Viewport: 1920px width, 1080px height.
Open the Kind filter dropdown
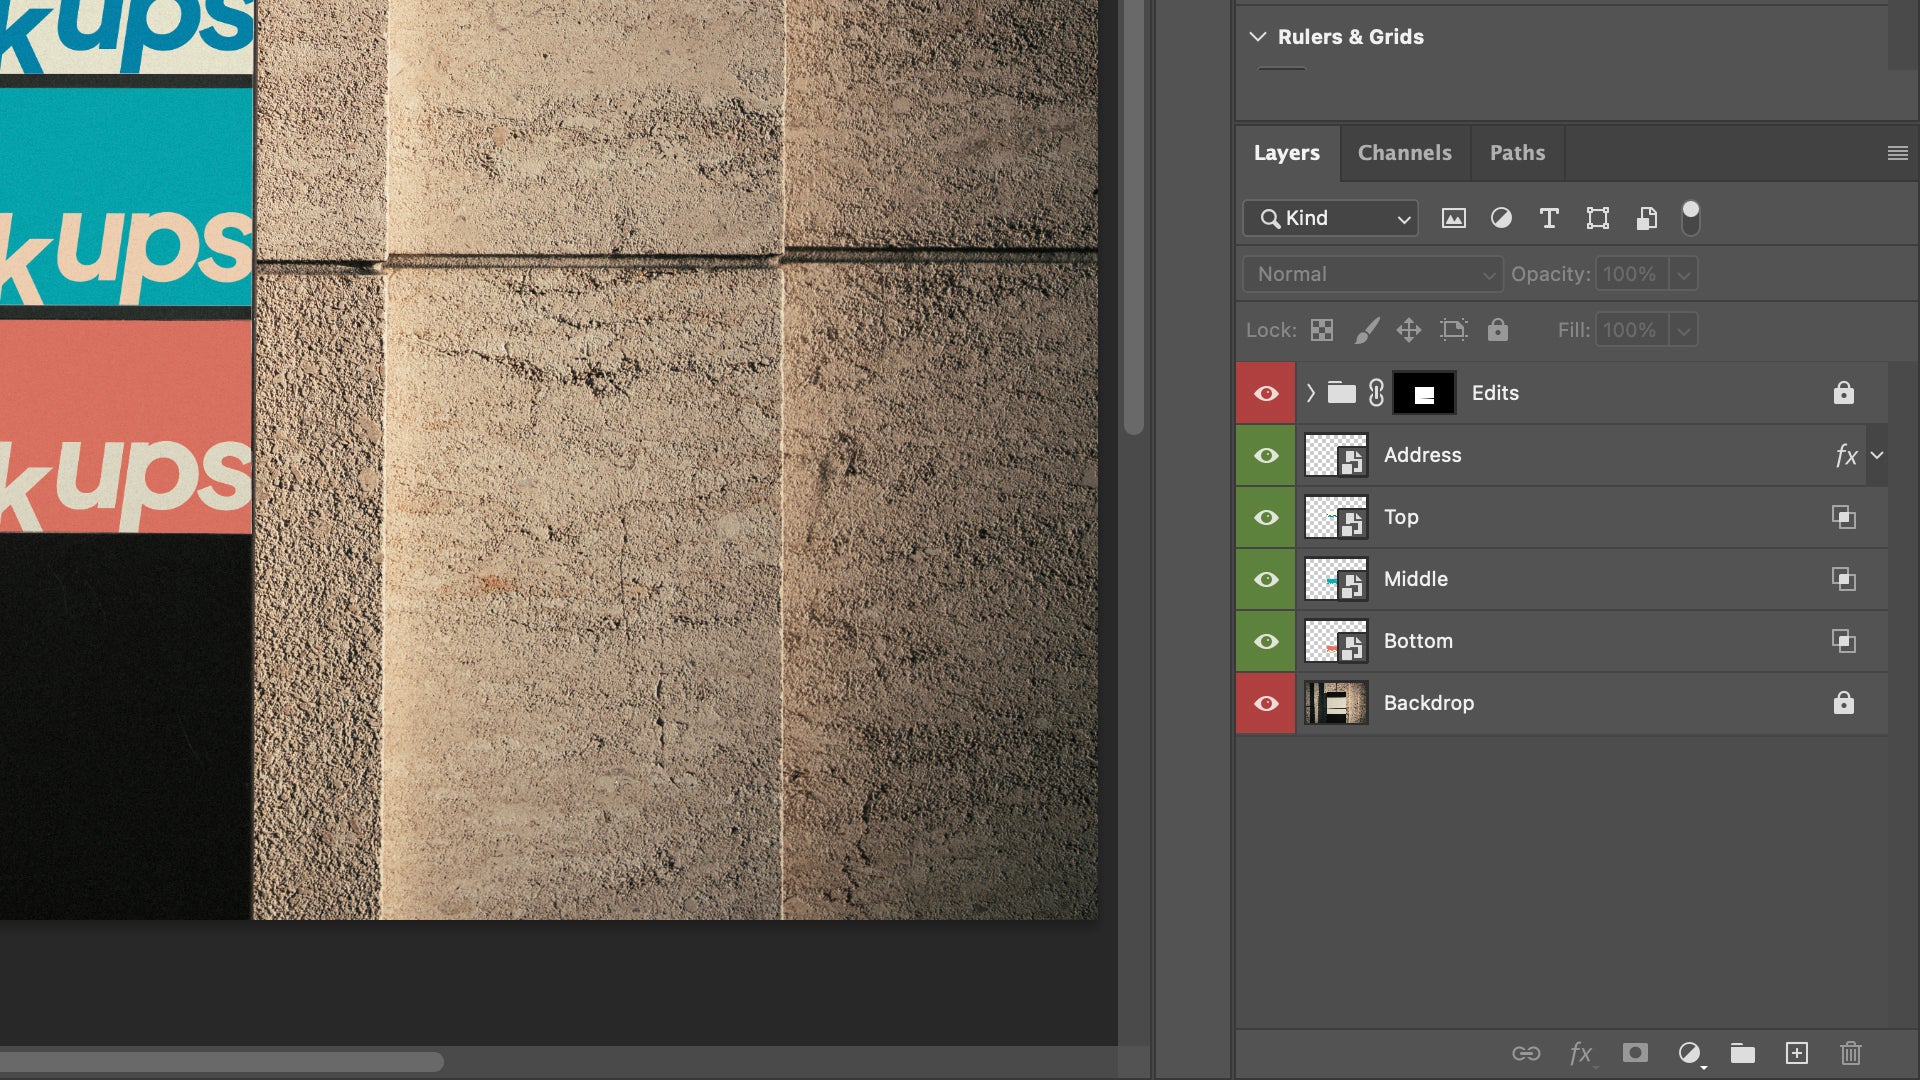[x=1330, y=218]
